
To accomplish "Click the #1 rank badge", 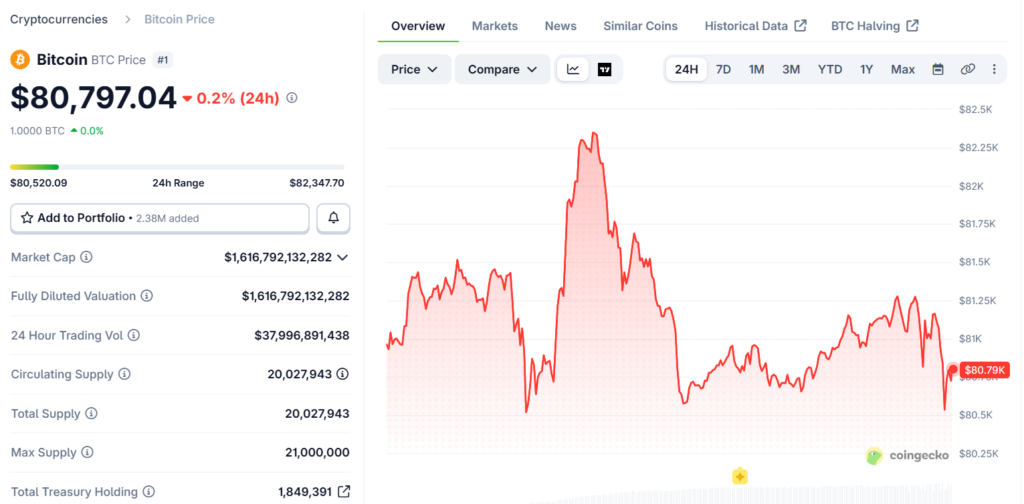I will click(163, 60).
